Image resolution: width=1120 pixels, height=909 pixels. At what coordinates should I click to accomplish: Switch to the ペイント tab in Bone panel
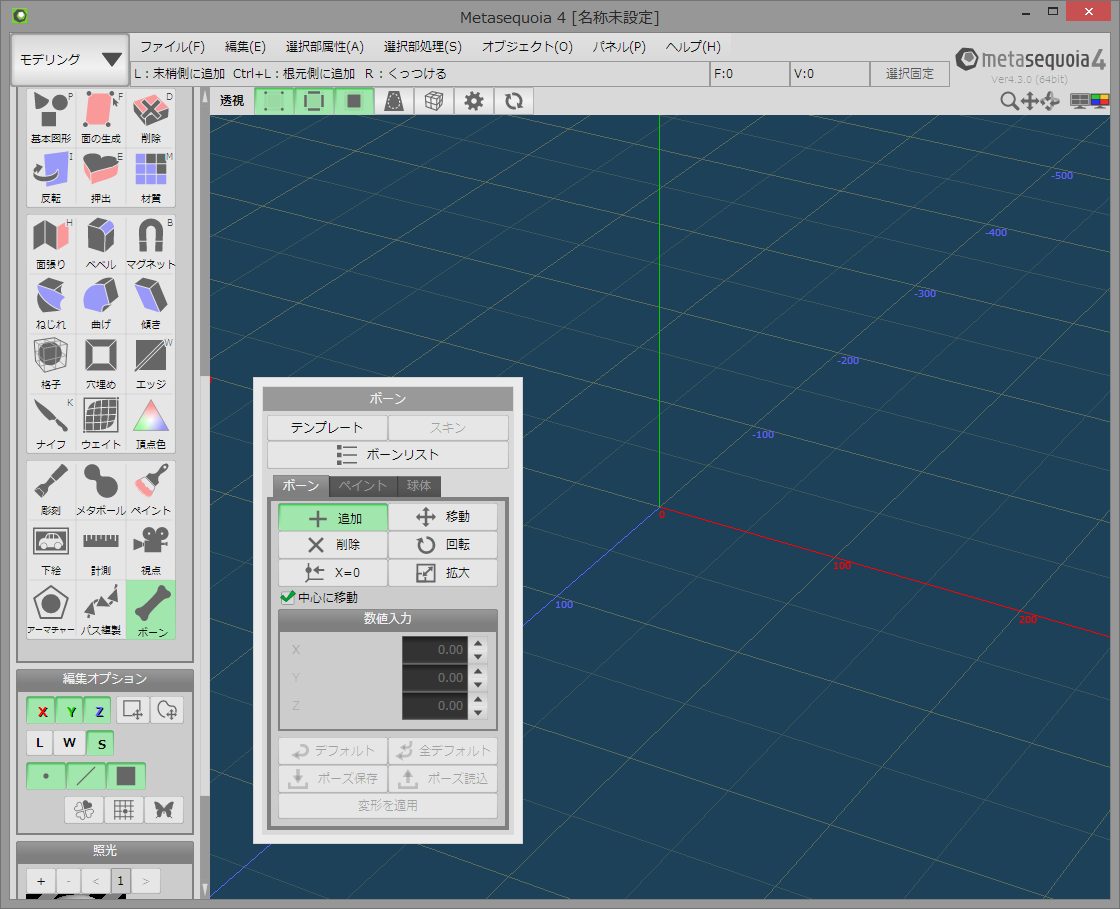[362, 486]
